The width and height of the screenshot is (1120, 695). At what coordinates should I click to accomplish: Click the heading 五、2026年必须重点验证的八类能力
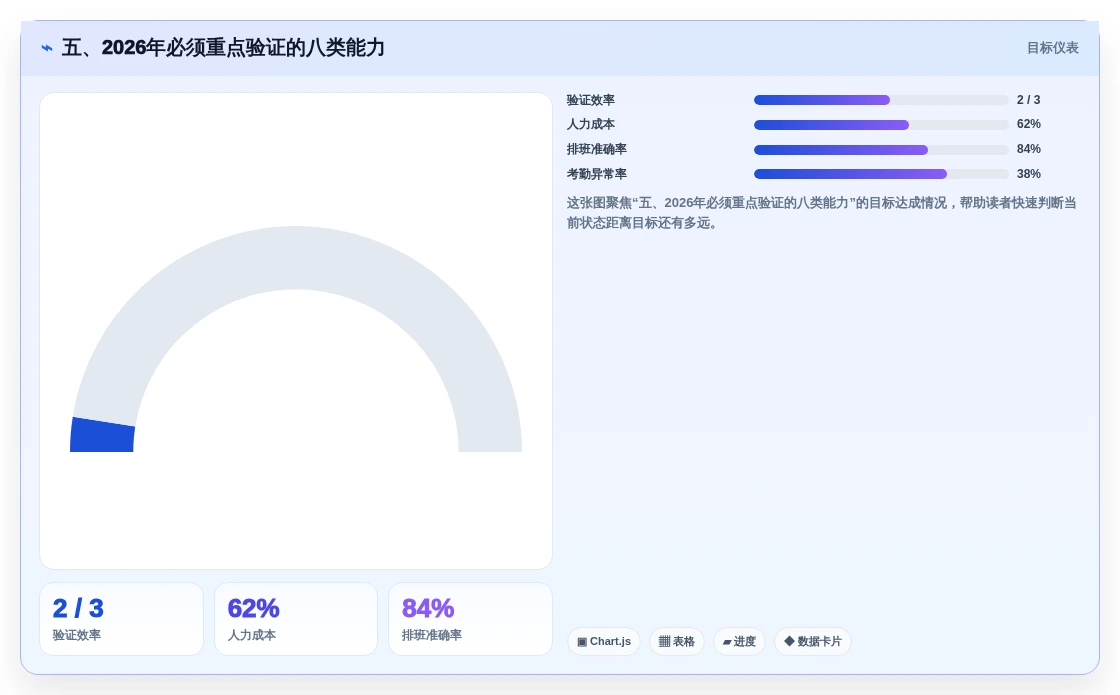click(223, 48)
